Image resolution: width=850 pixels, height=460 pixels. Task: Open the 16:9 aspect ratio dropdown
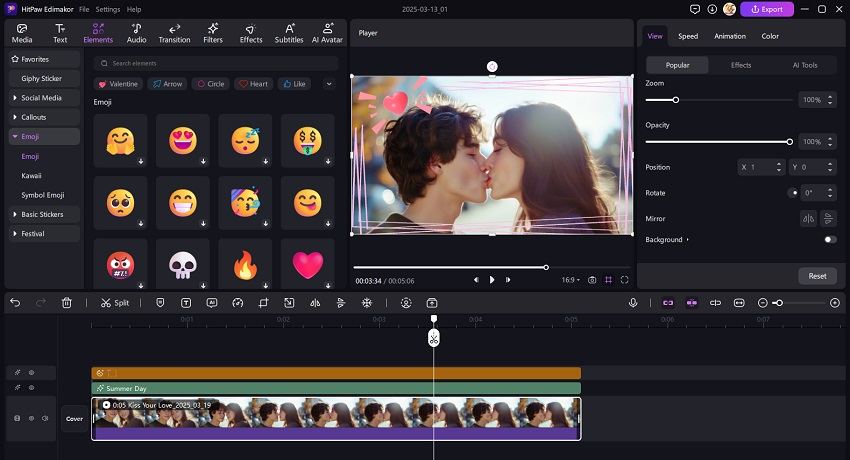click(x=569, y=280)
